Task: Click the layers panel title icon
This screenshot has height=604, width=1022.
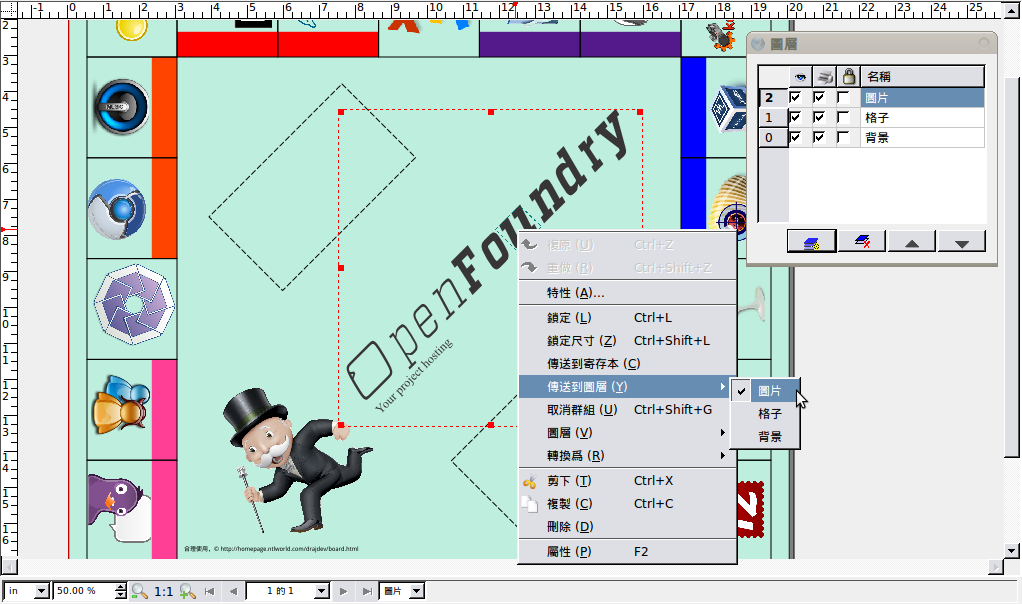Action: [x=757, y=44]
